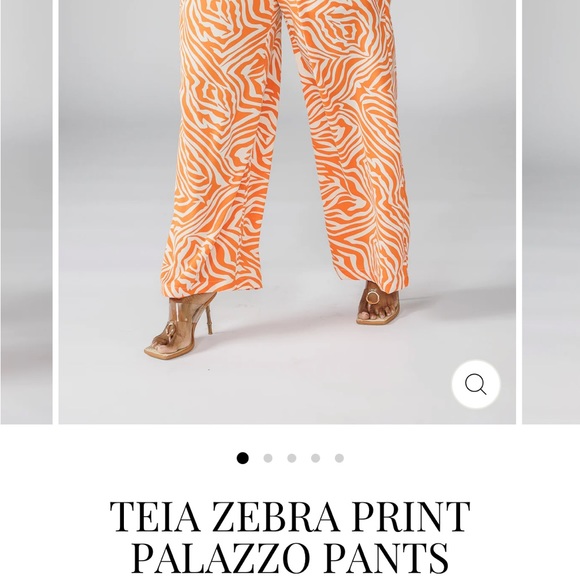This screenshot has height=580, width=580.
Task: Click the main orange zebra pants photo
Action: 287,212
